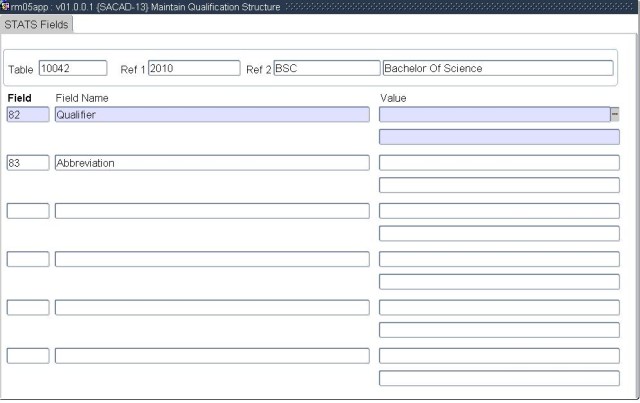This screenshot has height=403, width=640.
Task: Switch to the STATS Fields tab
Action: pos(36,24)
